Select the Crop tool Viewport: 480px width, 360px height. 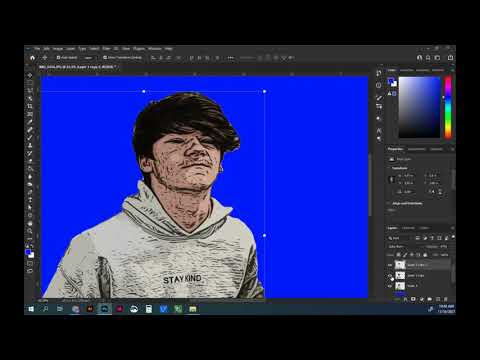[30, 106]
